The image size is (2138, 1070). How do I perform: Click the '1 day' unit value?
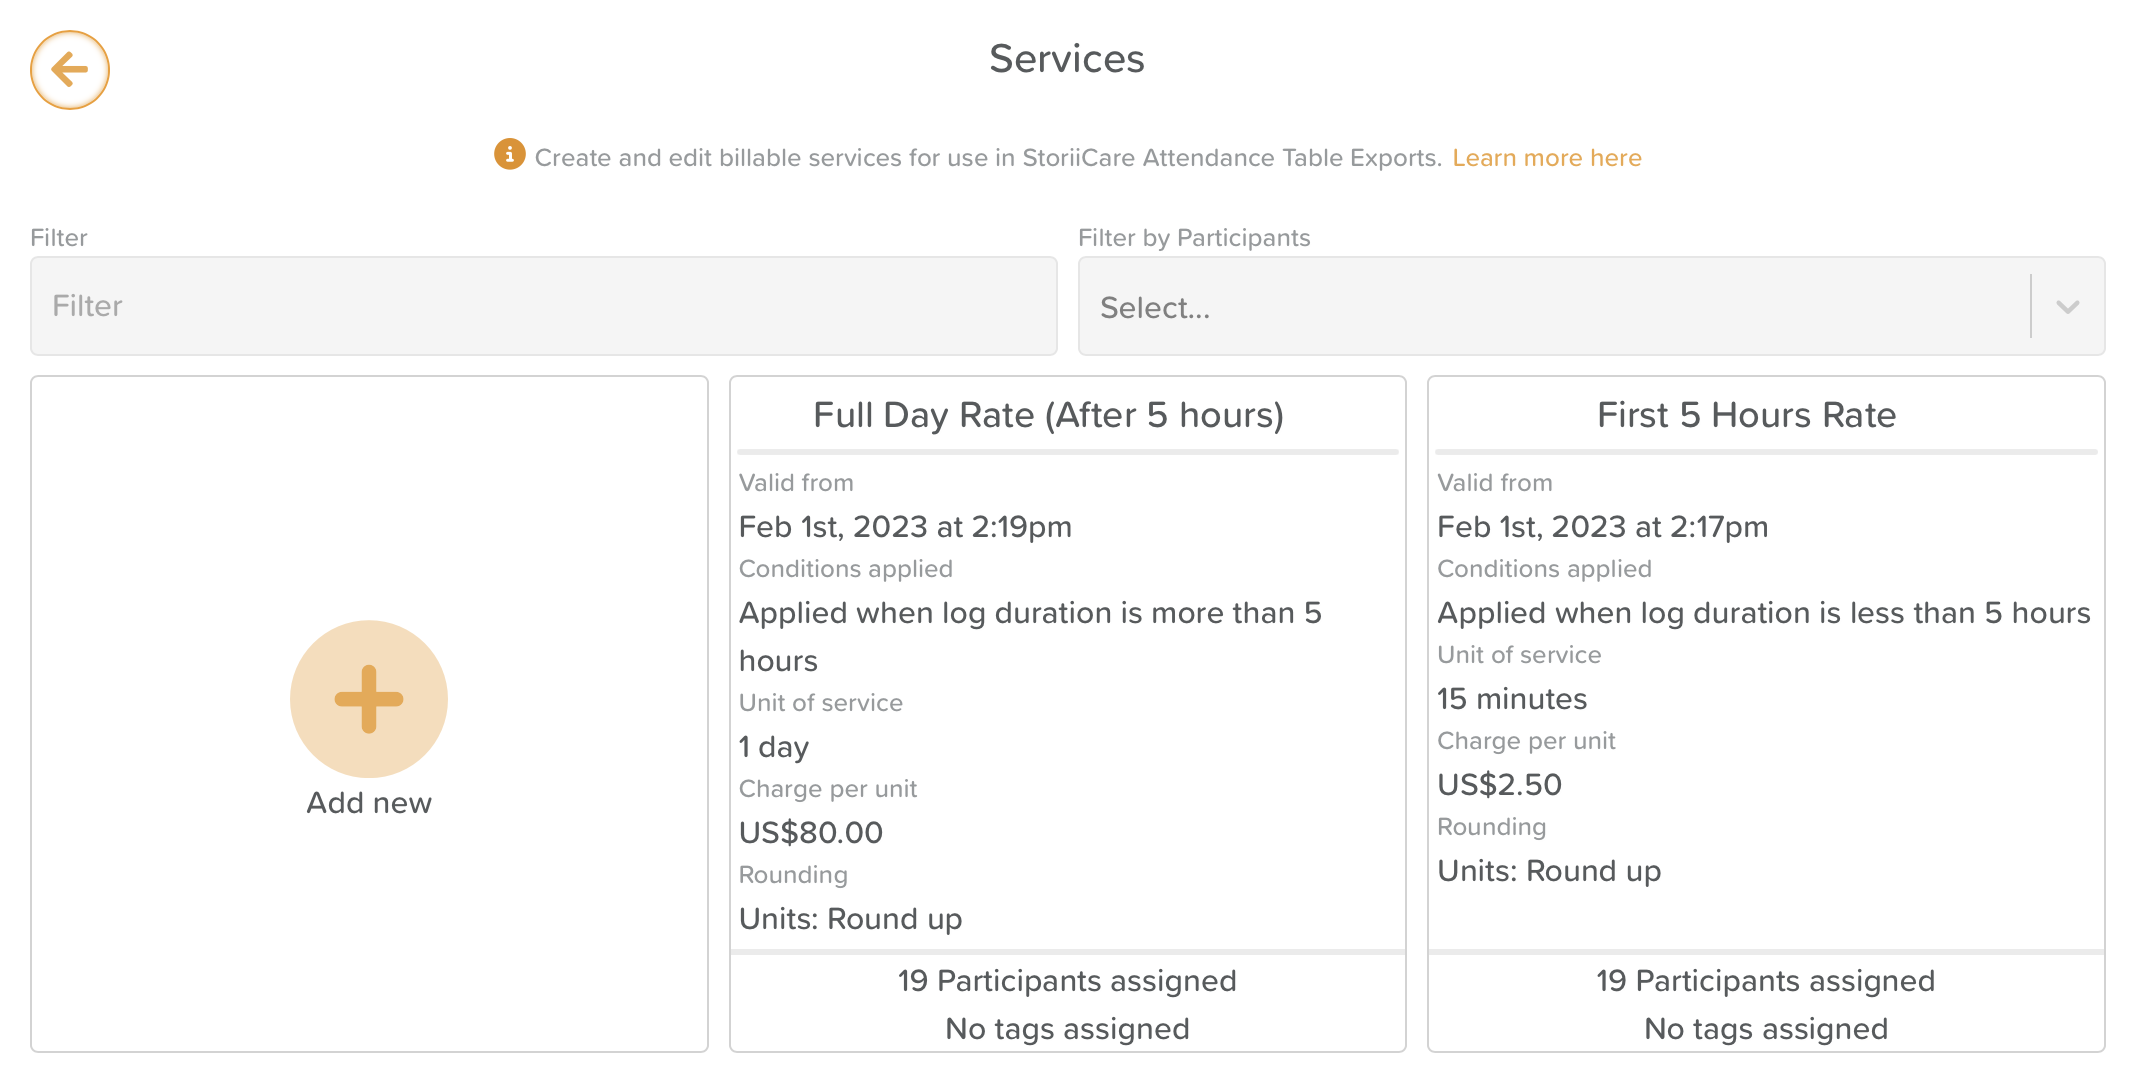(x=774, y=747)
